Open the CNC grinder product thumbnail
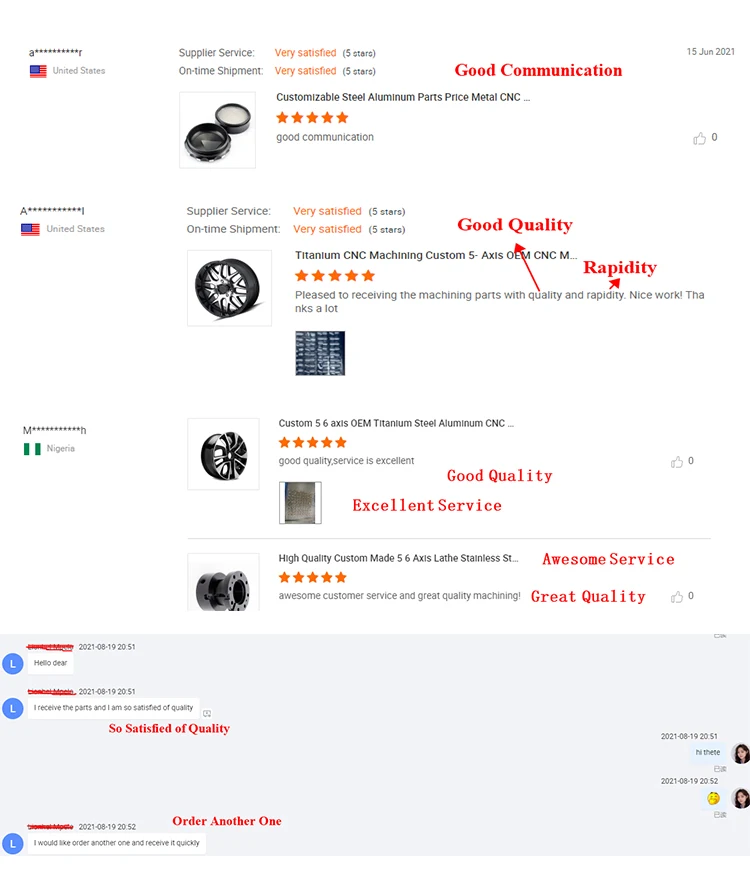The image size is (750, 869). pos(217,130)
